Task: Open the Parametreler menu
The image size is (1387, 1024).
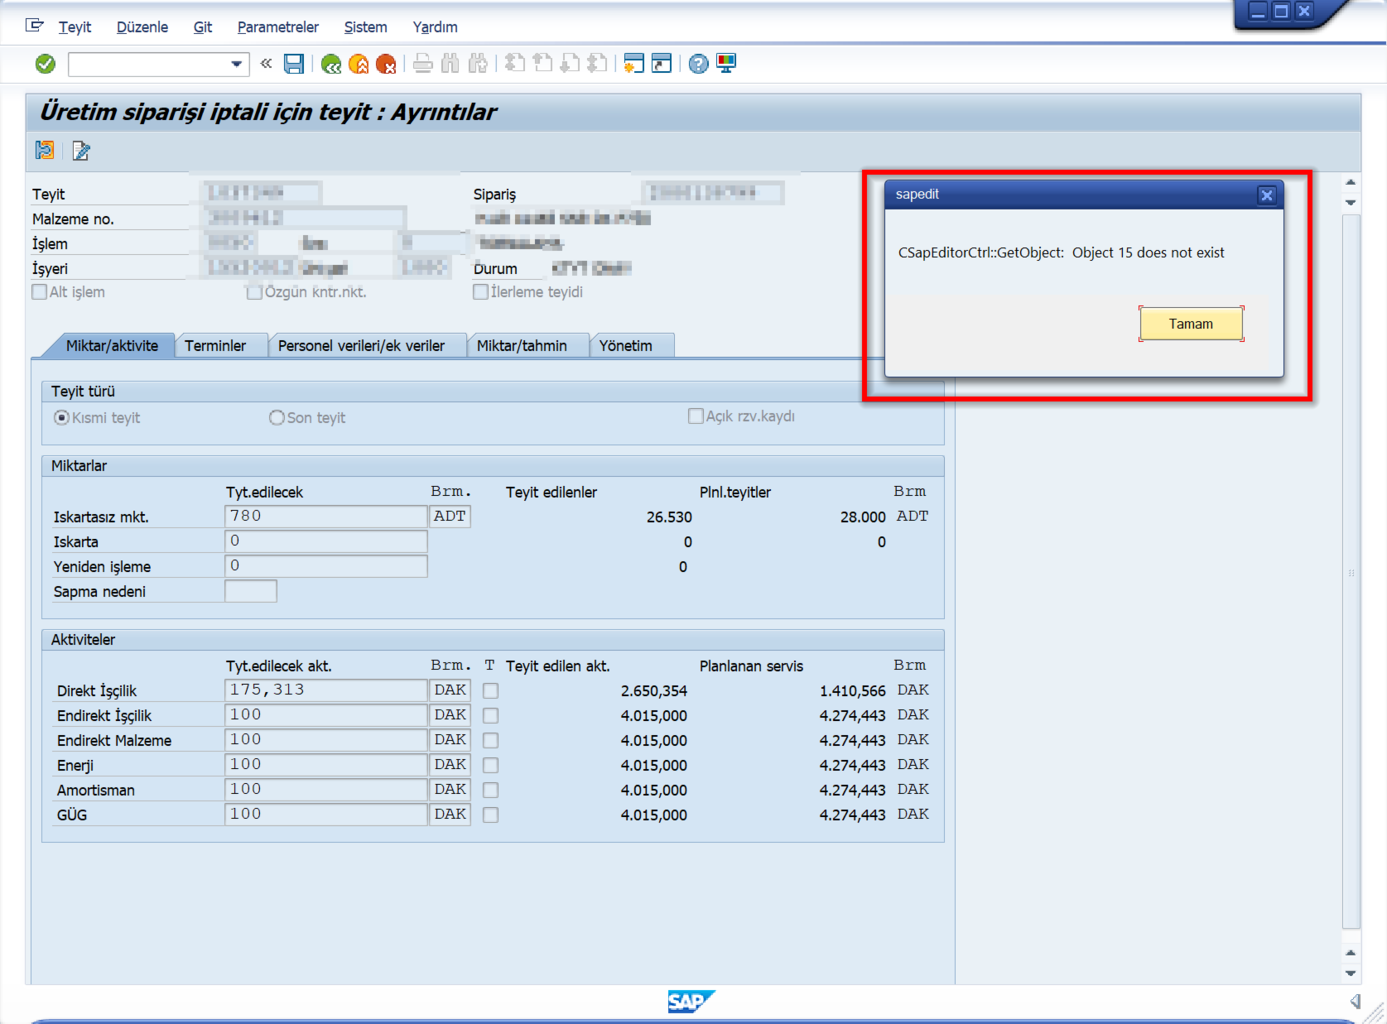Action: point(278,27)
